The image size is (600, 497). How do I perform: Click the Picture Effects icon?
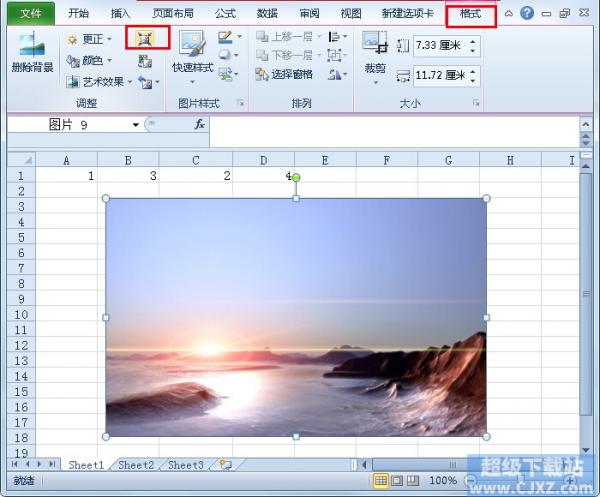click(225, 55)
